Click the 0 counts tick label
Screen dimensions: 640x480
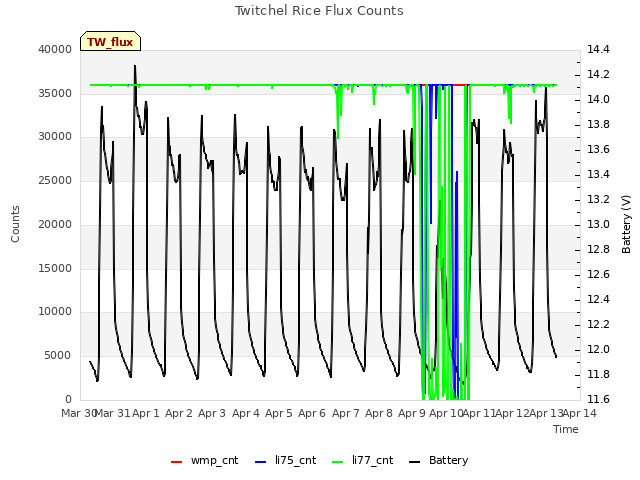click(68, 399)
